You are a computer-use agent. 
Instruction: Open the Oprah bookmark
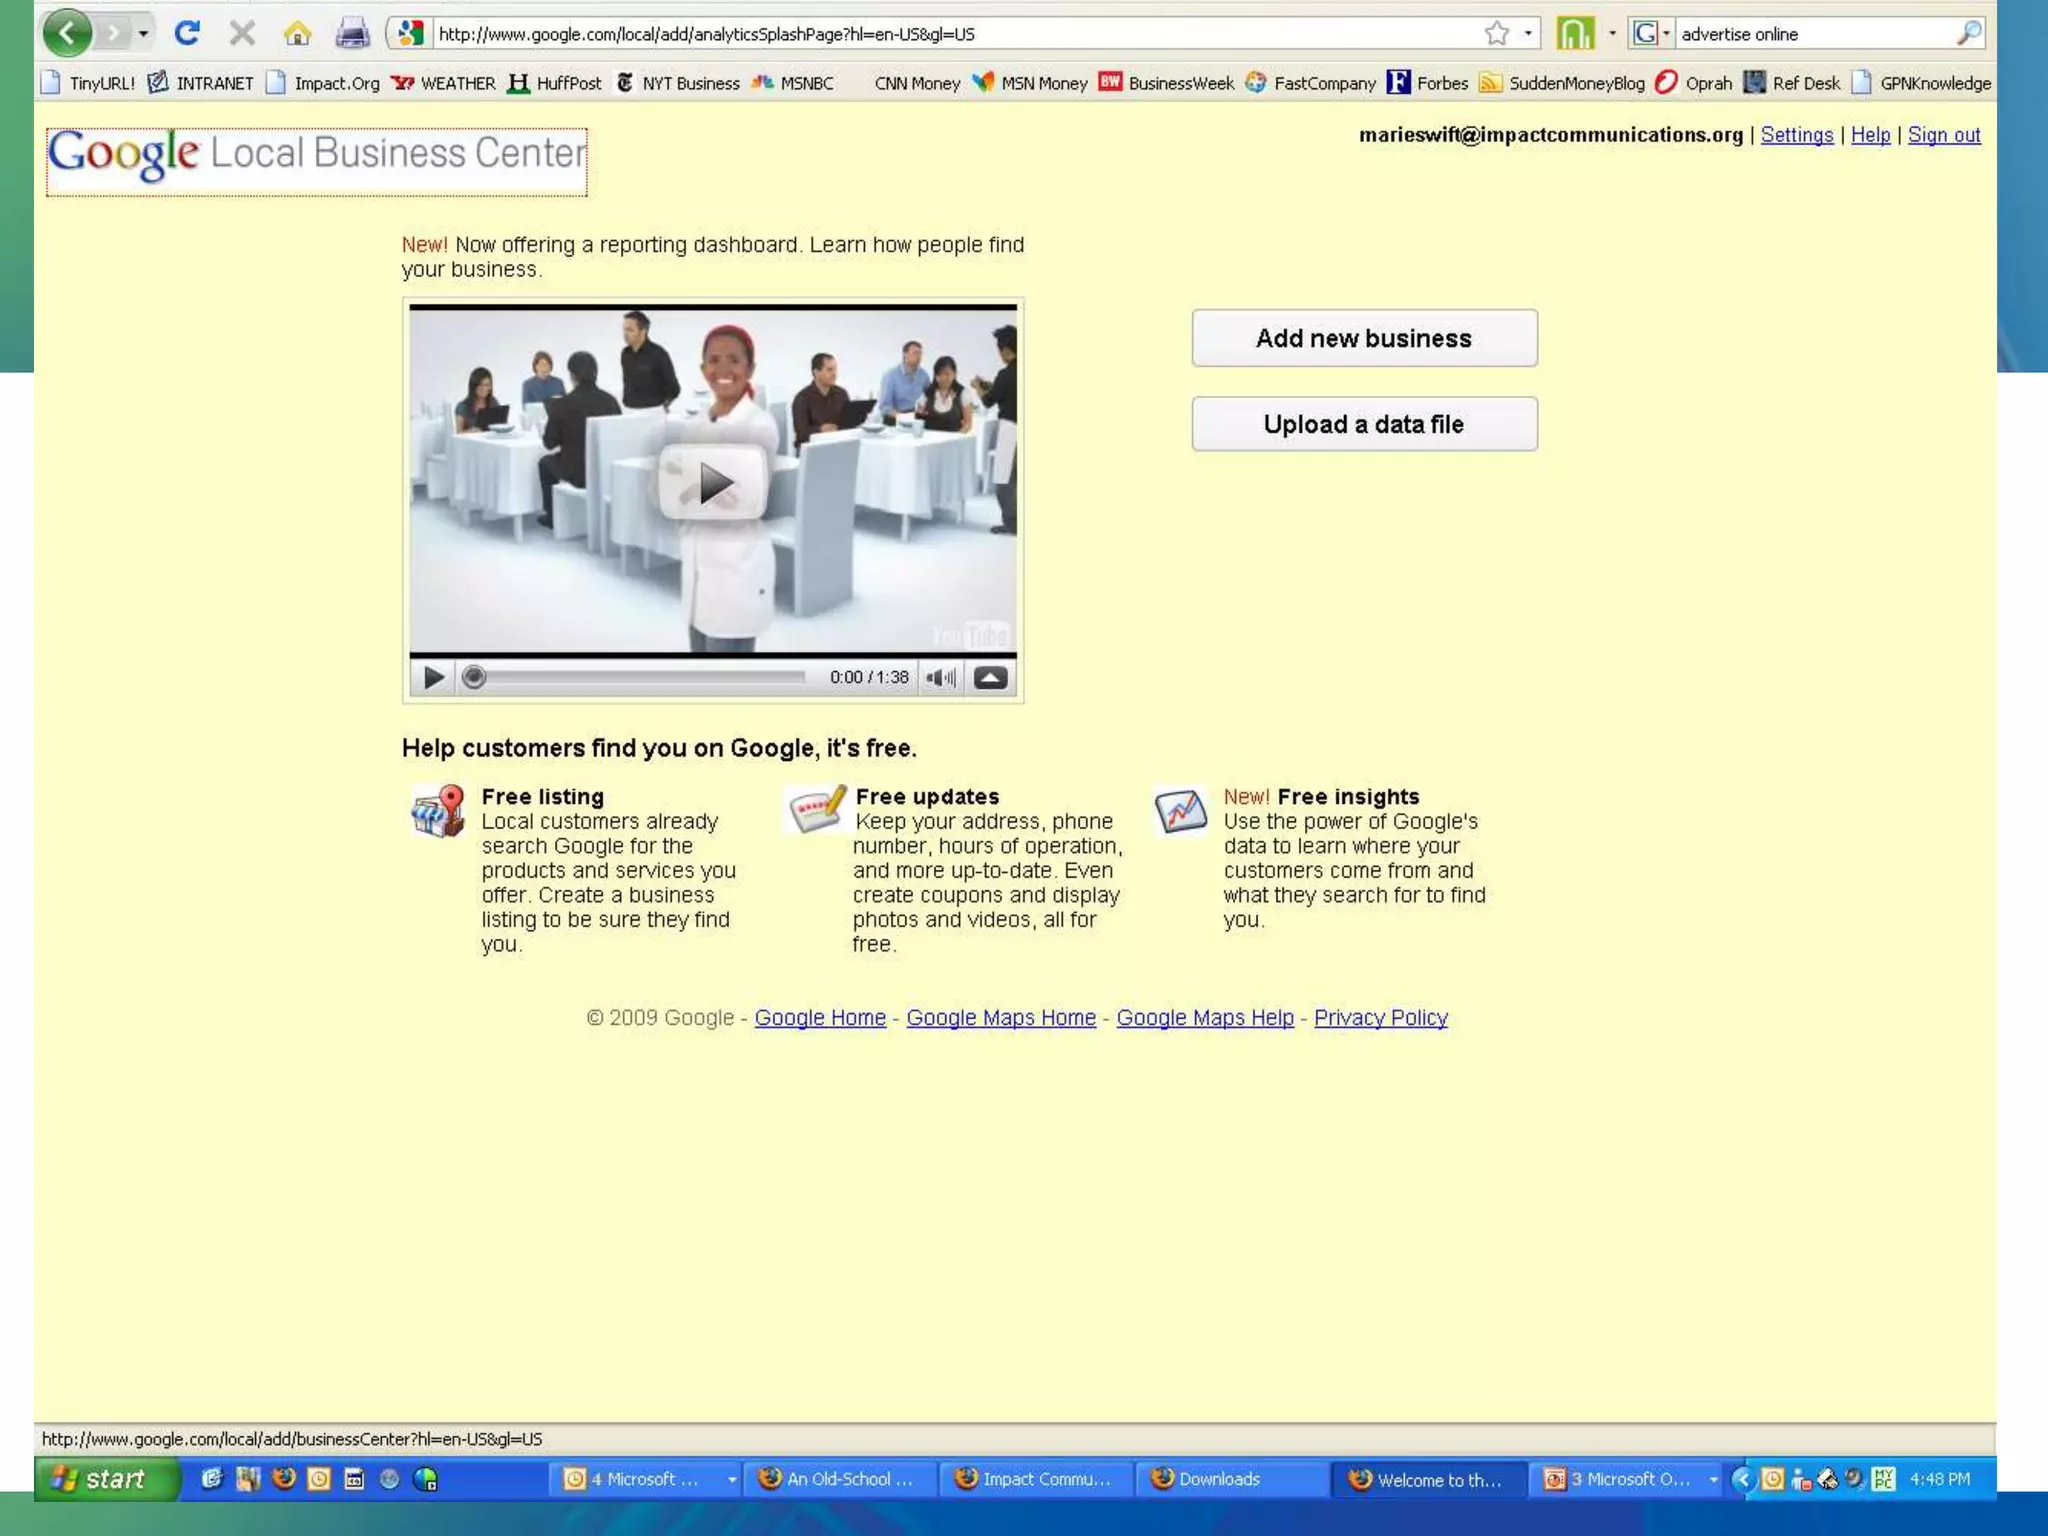click(x=1694, y=83)
